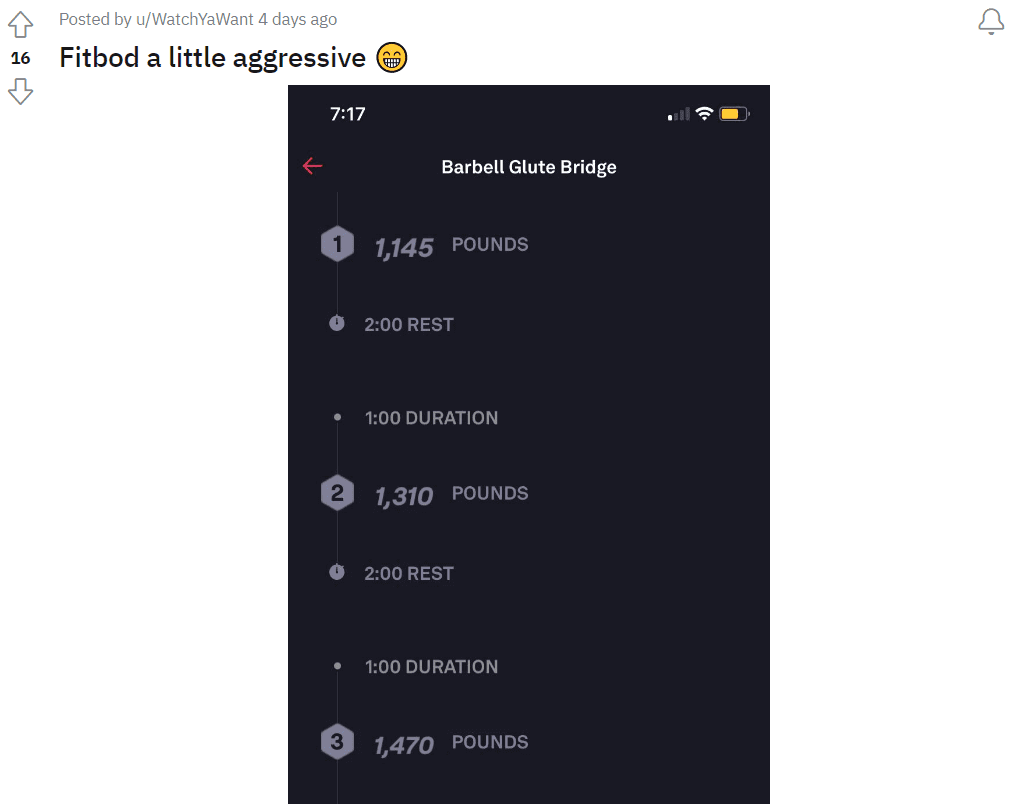Click the second rest timer icon
Viewport: 1009px width, 804px height.
pos(337,572)
